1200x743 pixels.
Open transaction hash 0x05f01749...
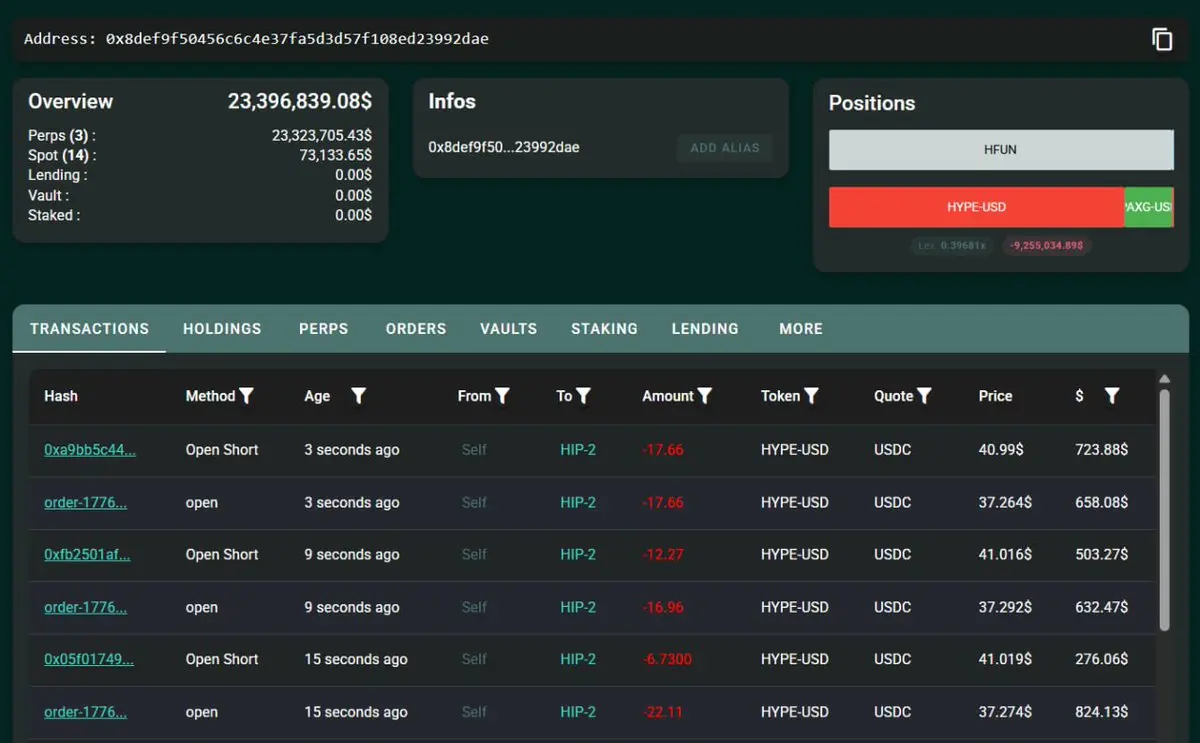pyautogui.click(x=89, y=659)
